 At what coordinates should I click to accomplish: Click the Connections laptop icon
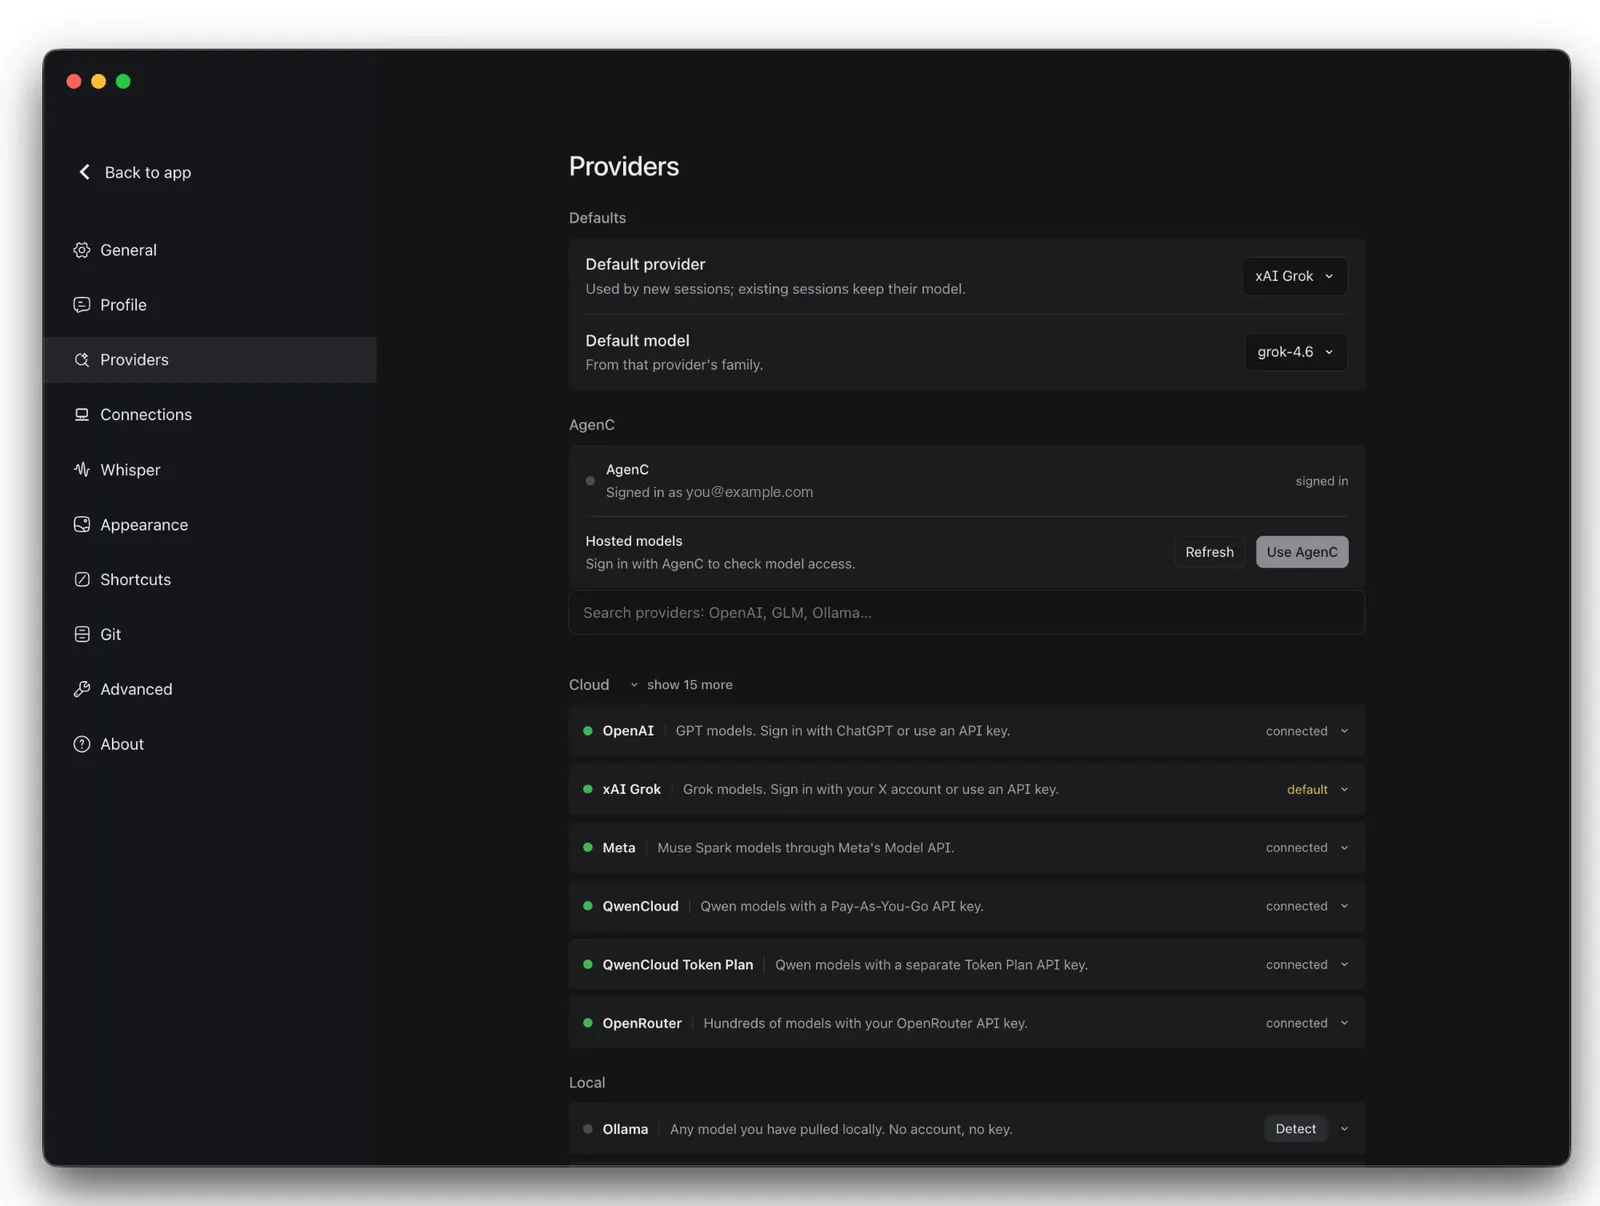[82, 415]
